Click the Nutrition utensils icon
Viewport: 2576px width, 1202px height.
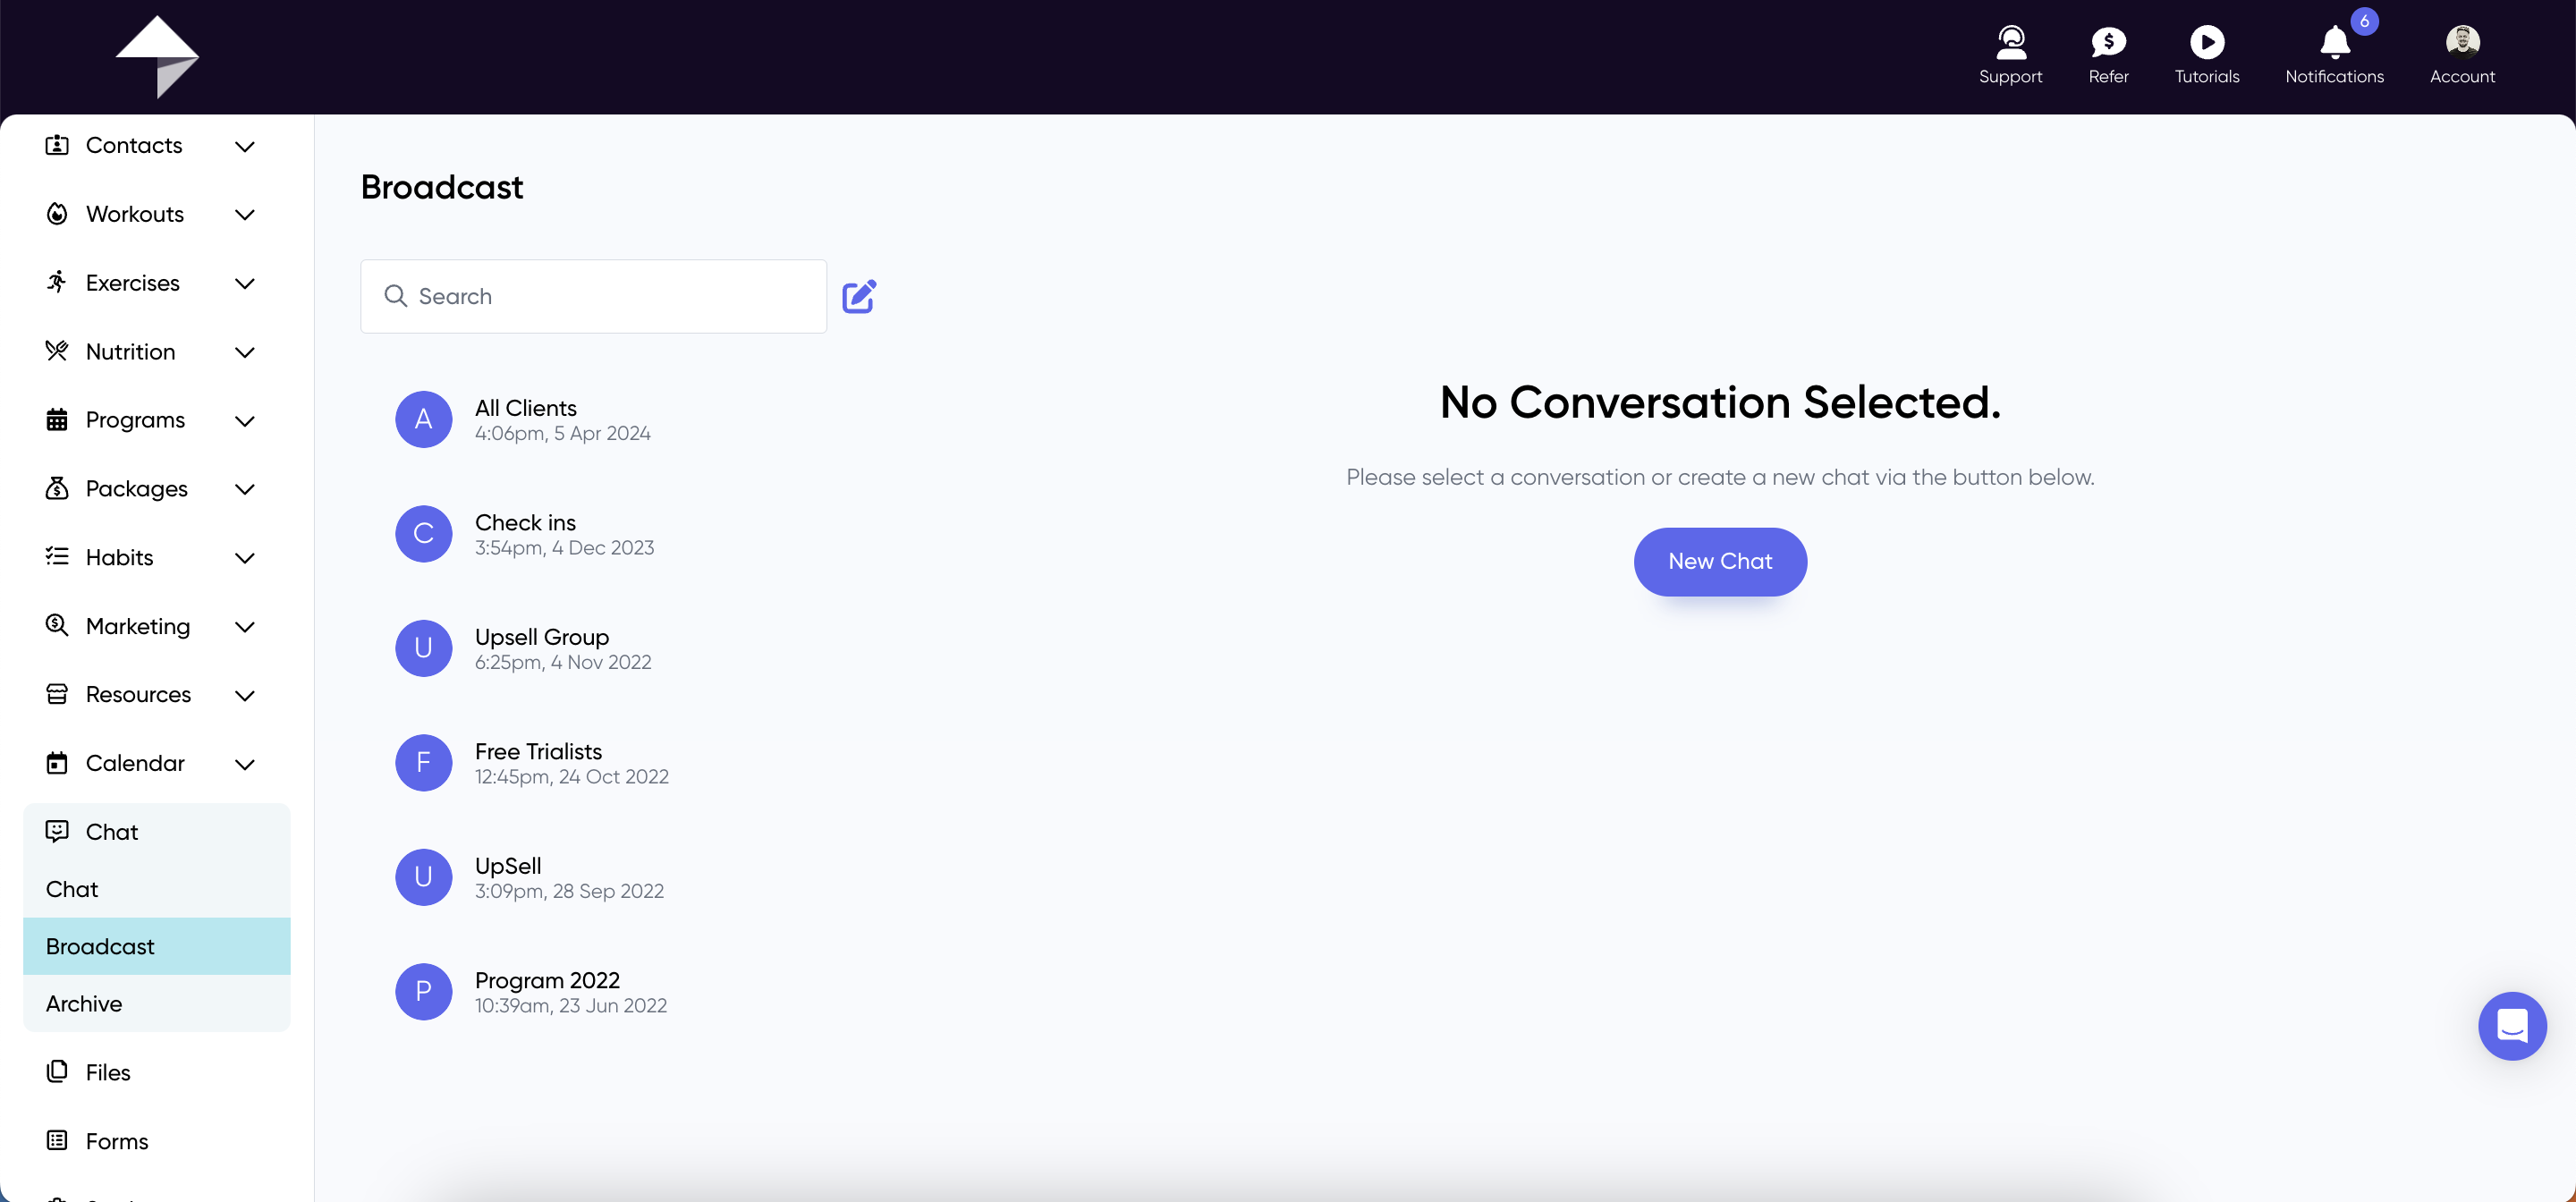[57, 351]
